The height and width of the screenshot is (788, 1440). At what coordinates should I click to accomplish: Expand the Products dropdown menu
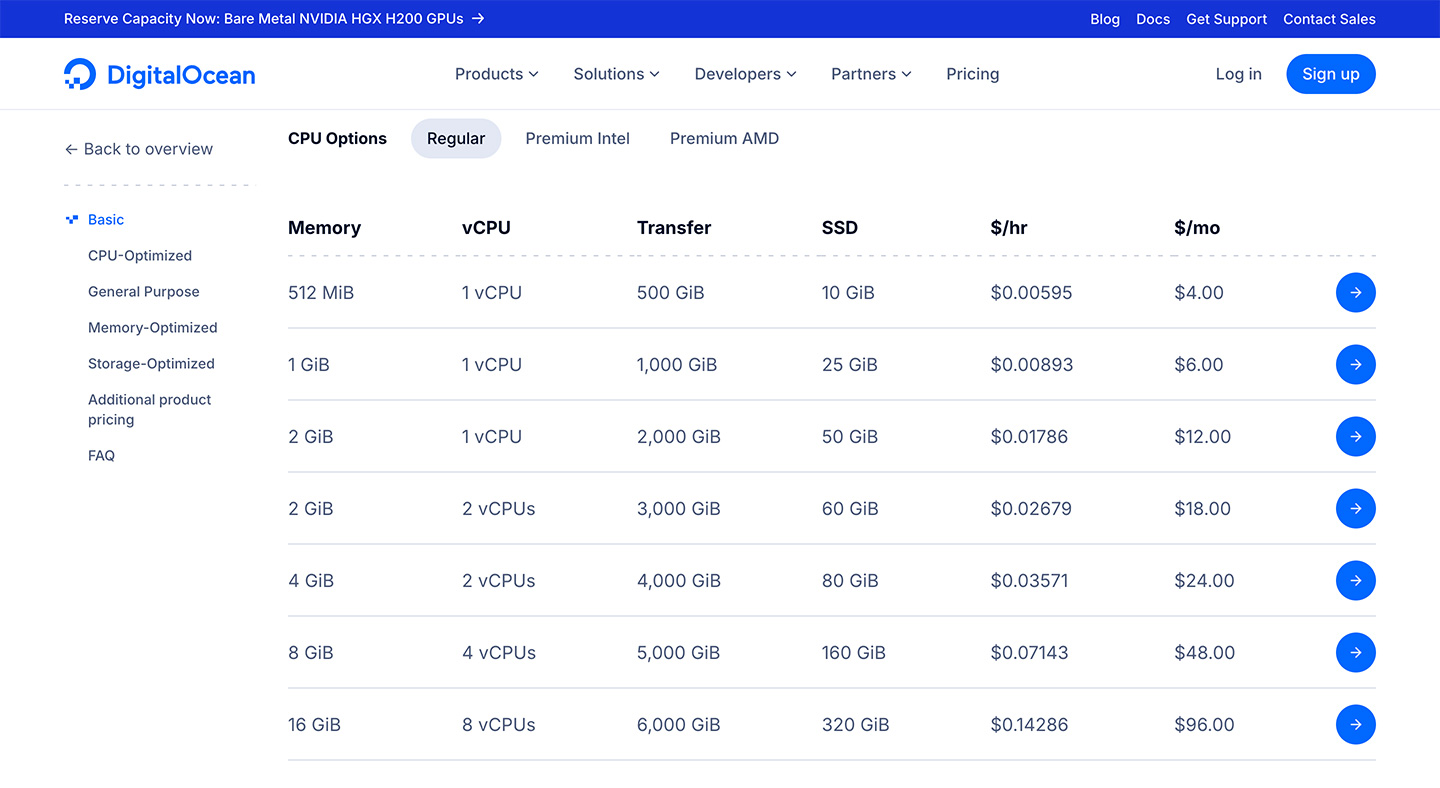tap(496, 74)
